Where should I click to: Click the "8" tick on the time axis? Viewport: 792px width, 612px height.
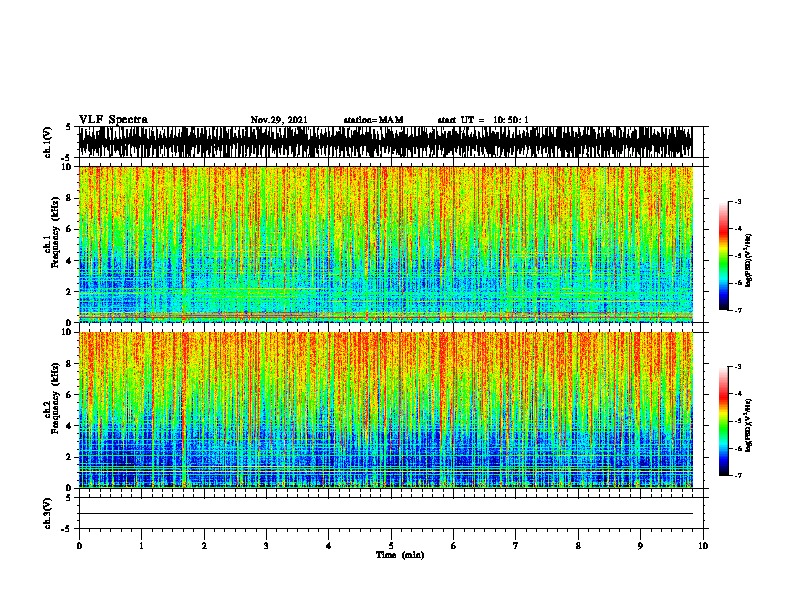[578, 546]
